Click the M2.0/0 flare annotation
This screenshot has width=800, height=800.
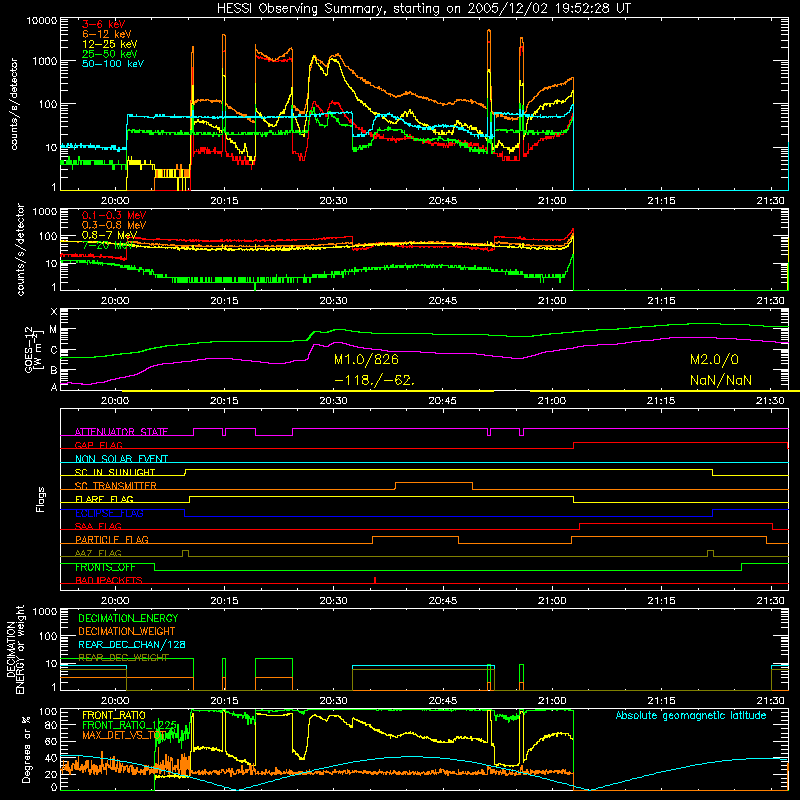[714, 360]
